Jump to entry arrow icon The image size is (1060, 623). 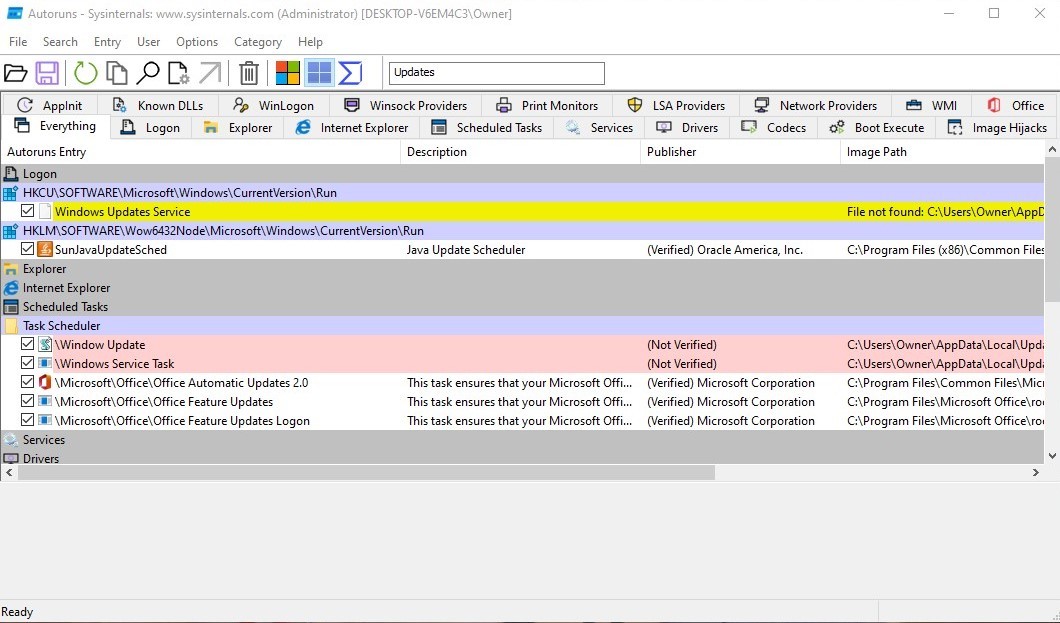[210, 73]
